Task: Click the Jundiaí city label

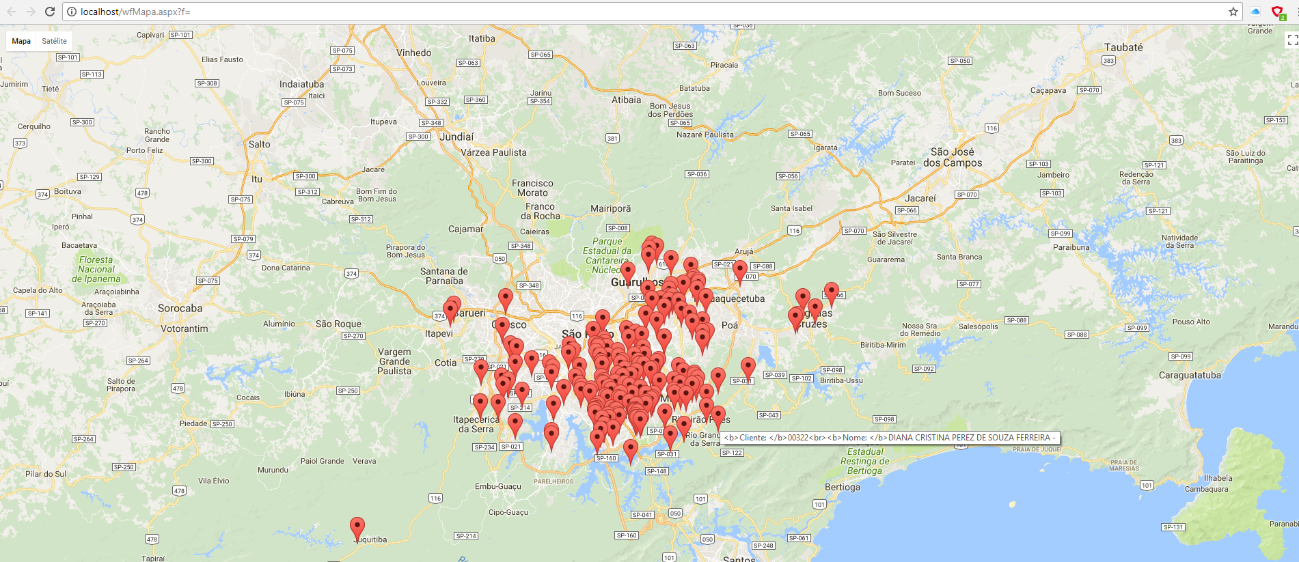Action: [x=456, y=136]
